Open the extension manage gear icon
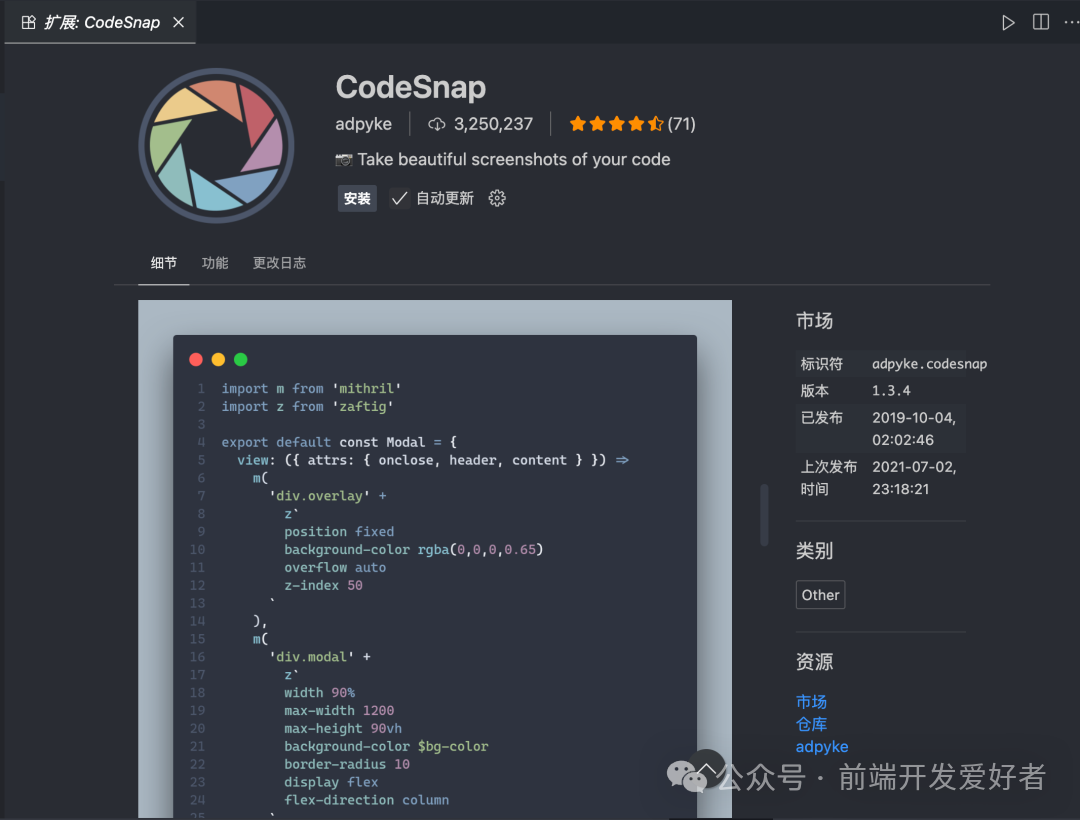 (x=497, y=198)
